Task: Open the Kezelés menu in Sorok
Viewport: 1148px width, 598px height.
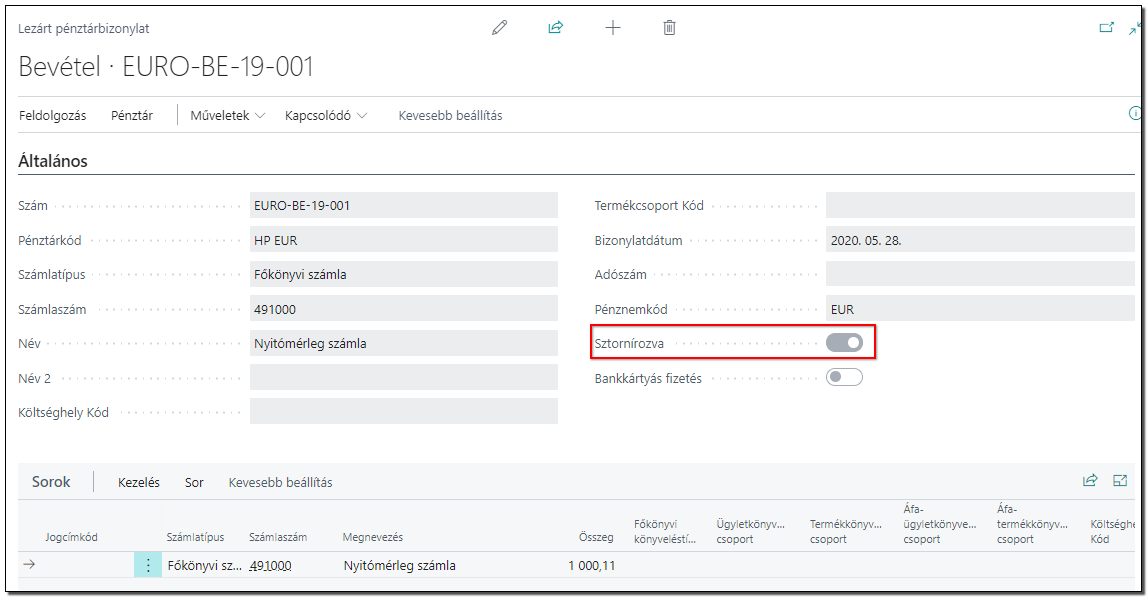Action: click(x=138, y=482)
